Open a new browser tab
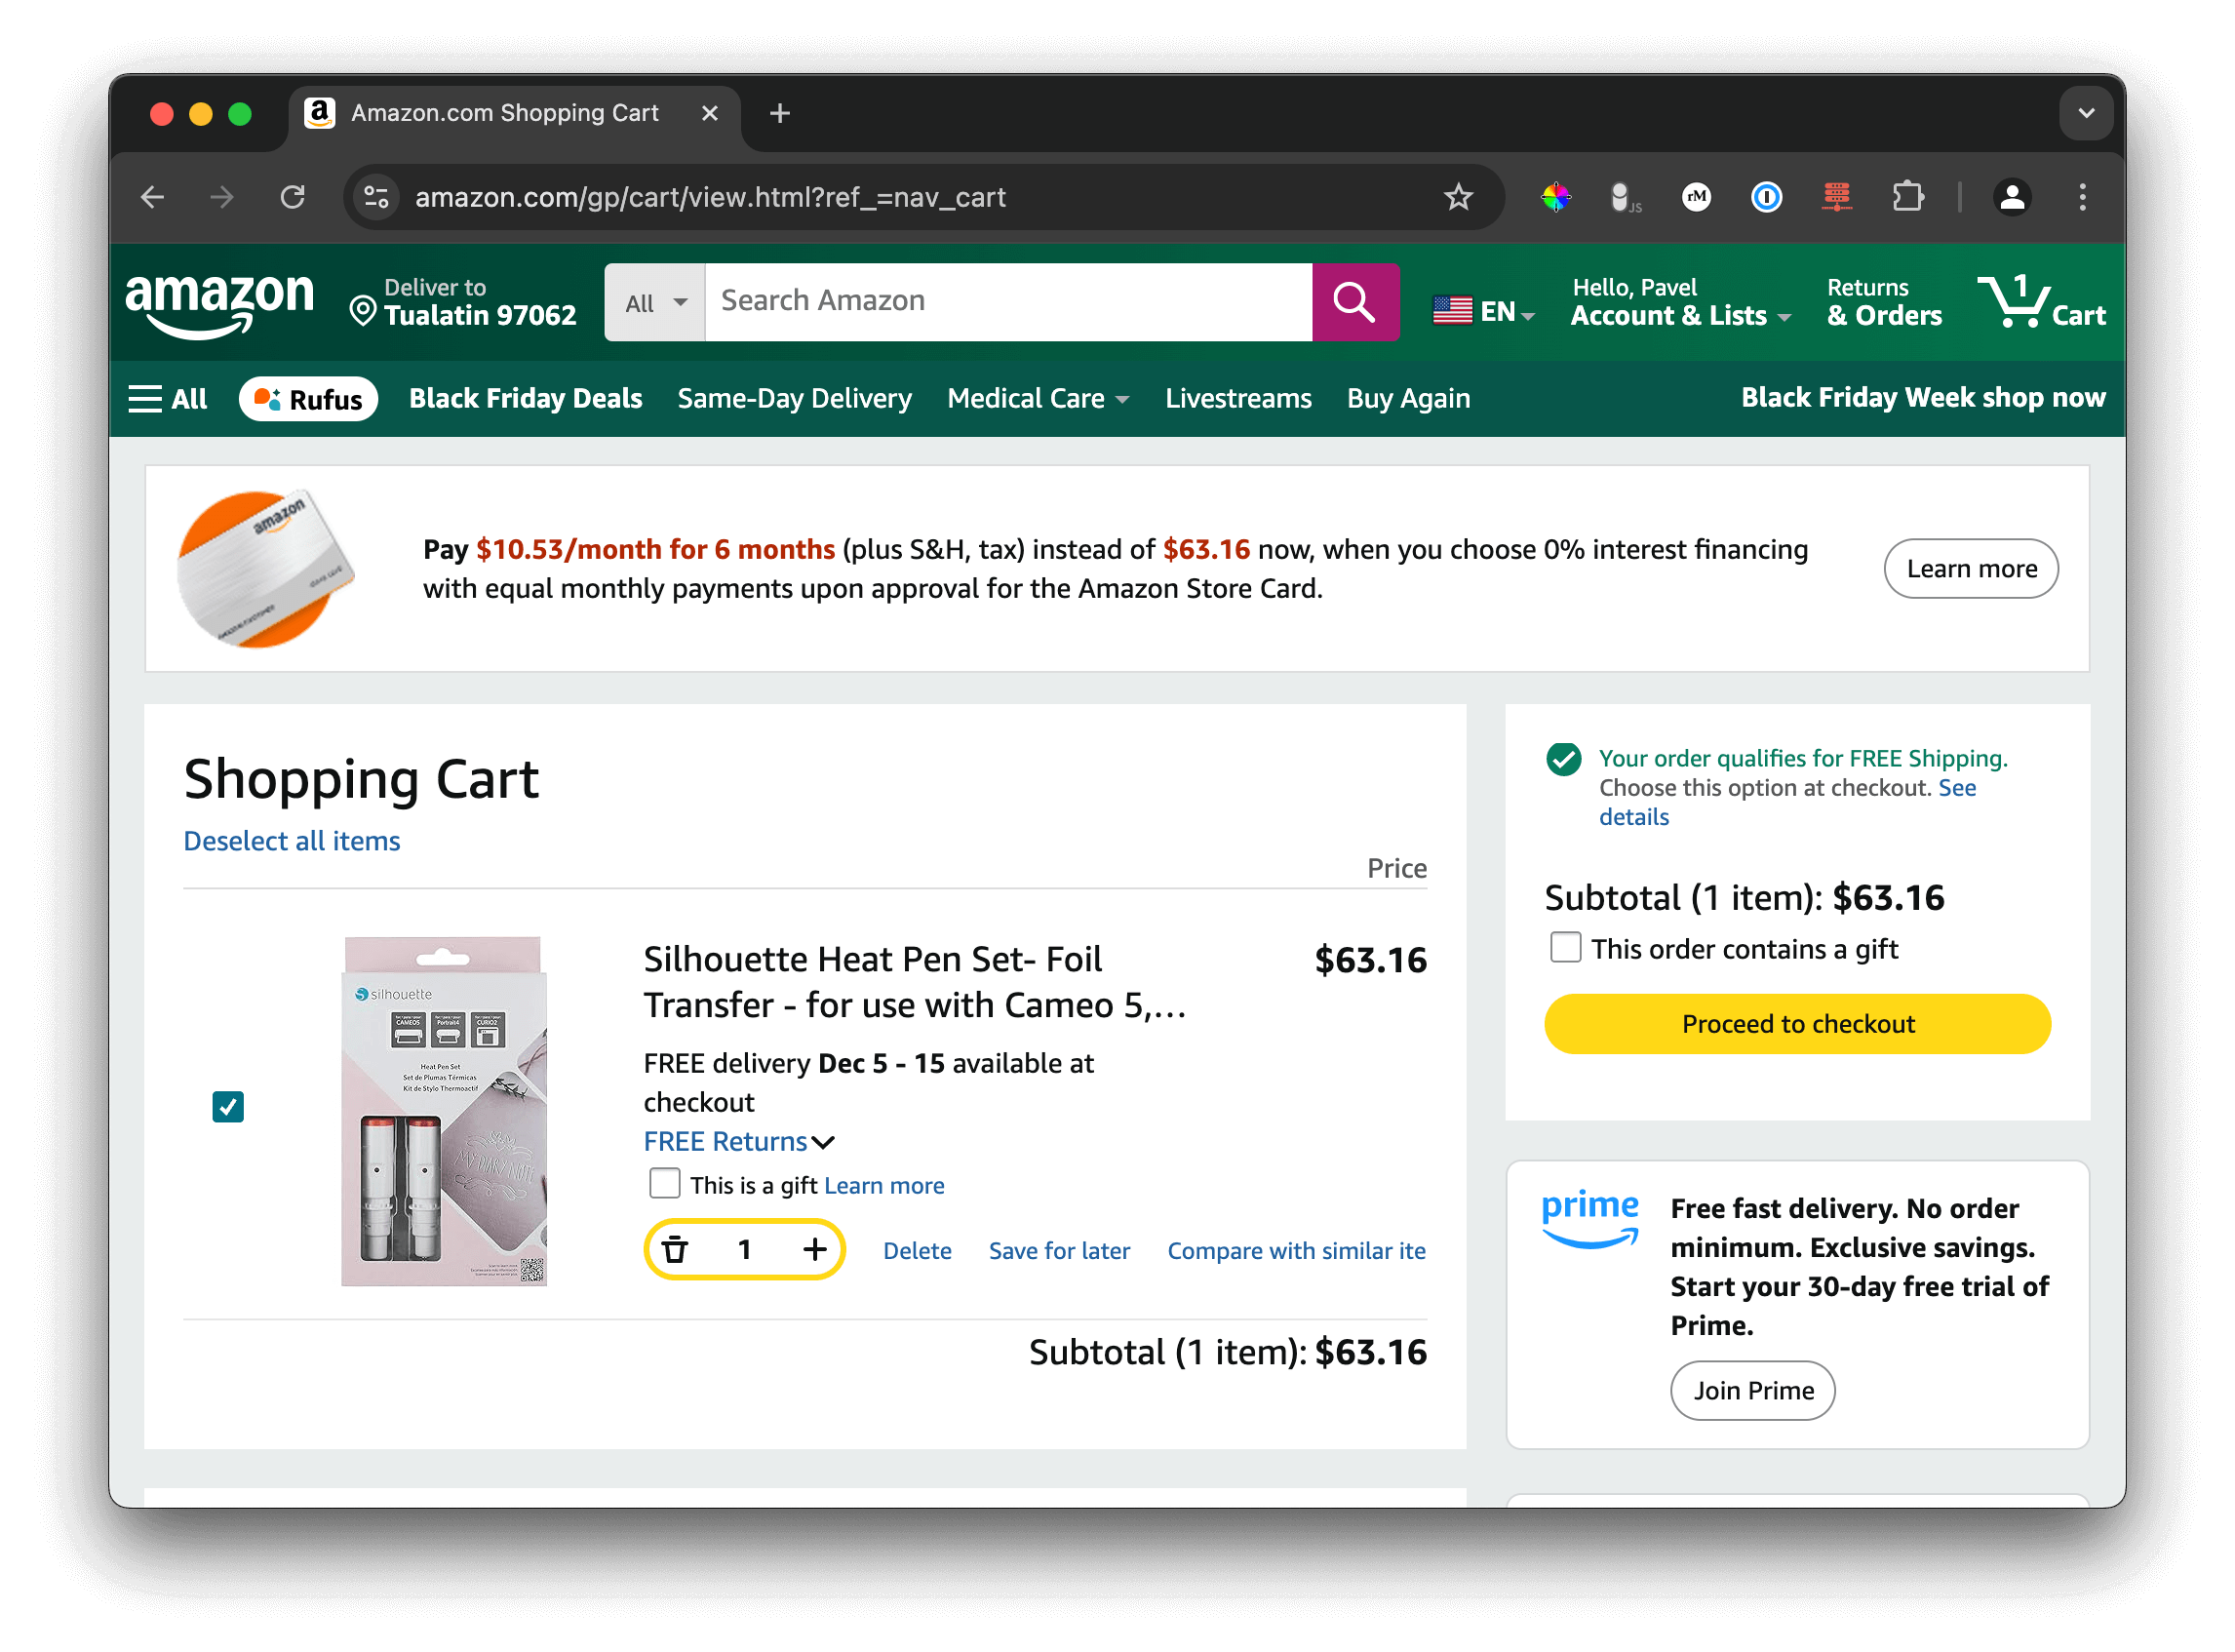2235x1652 pixels. 780,113
